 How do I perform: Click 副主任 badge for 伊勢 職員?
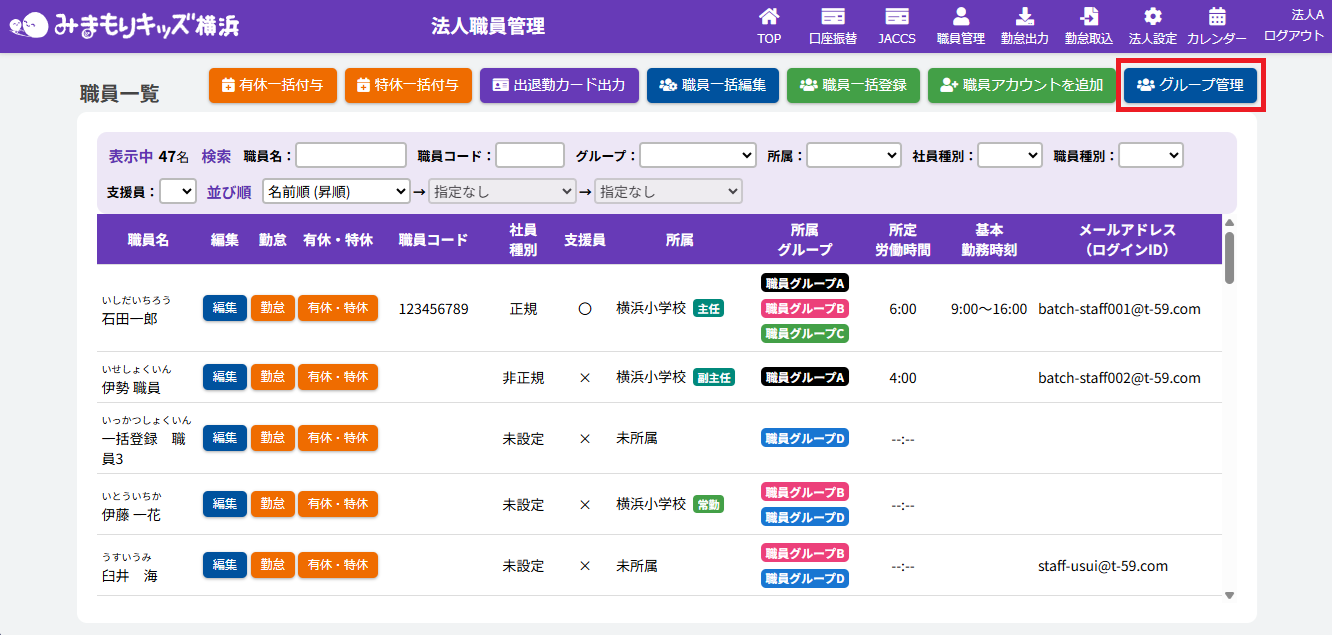(714, 377)
